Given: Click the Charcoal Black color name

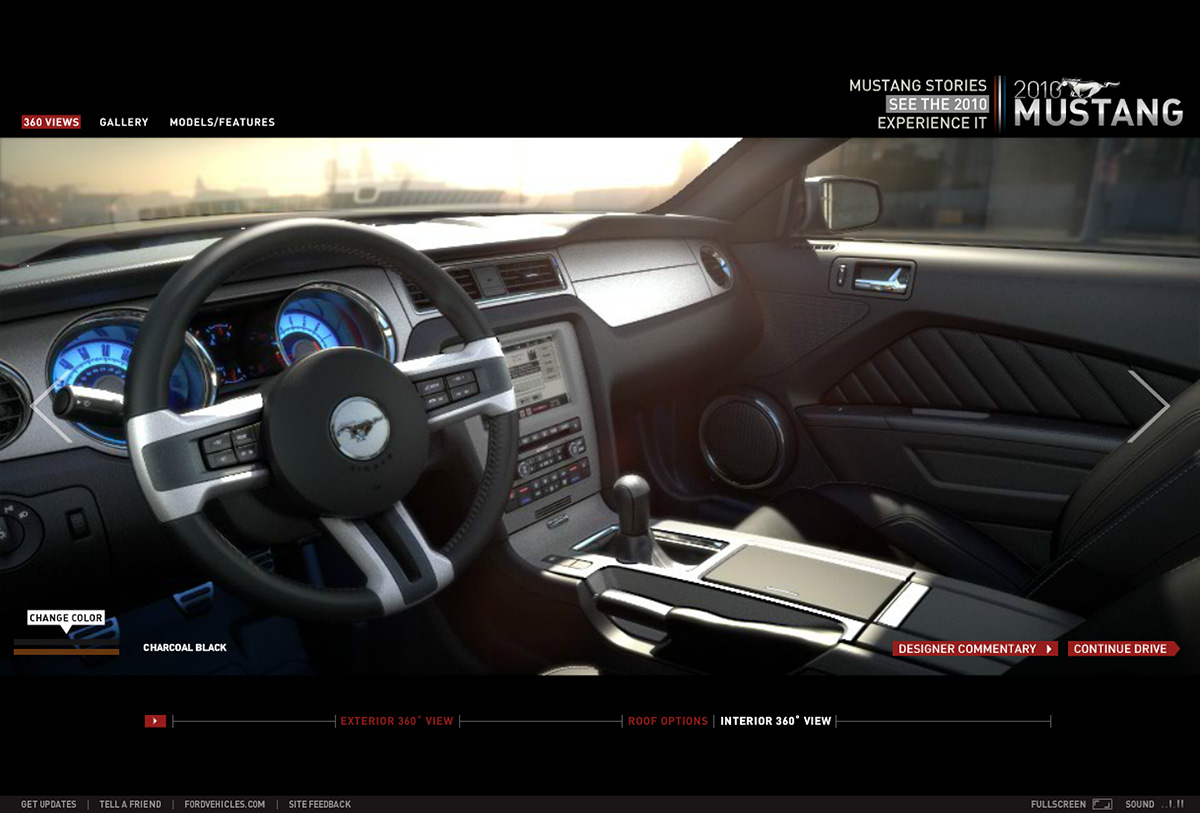Looking at the screenshot, I should [x=185, y=648].
